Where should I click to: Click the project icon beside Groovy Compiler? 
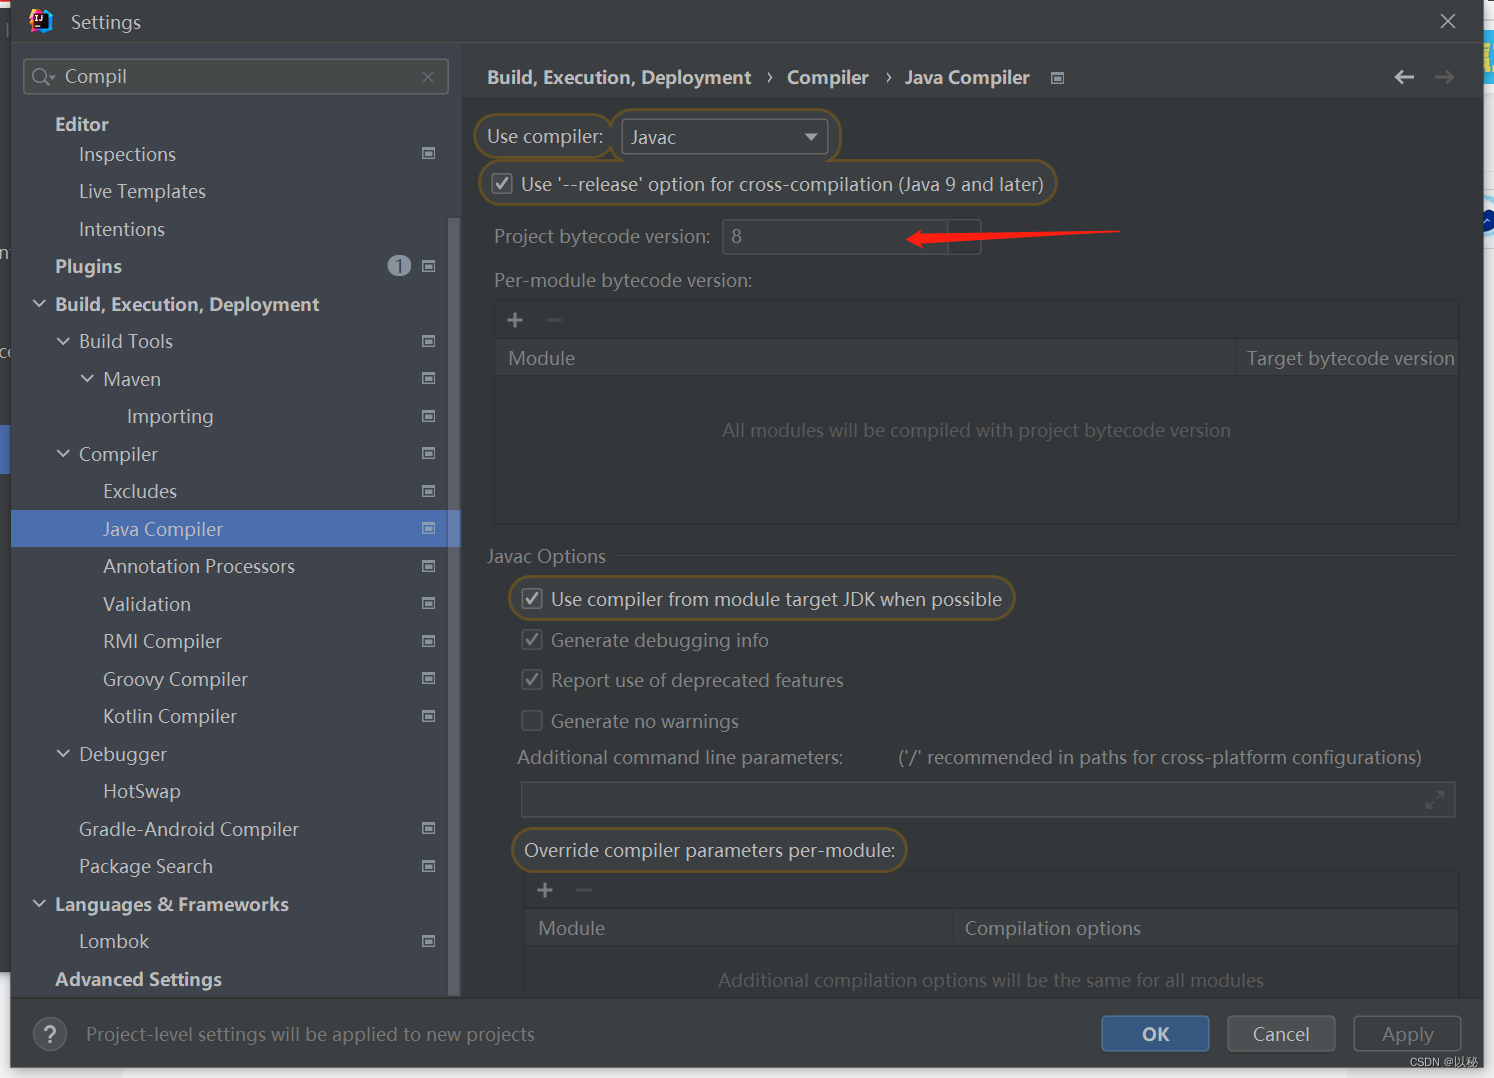pos(428,678)
